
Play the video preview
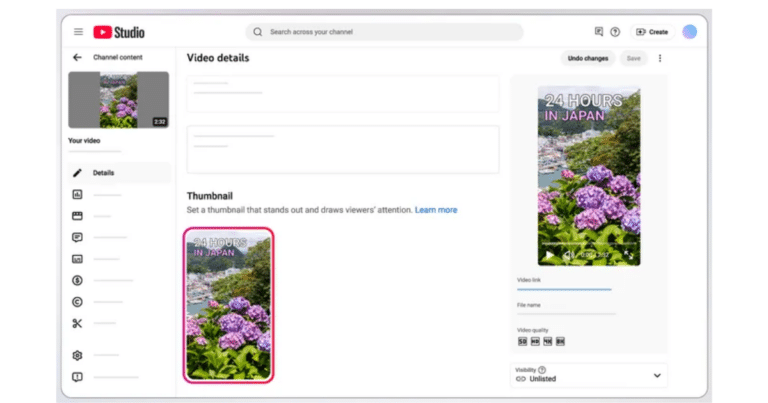coord(550,255)
